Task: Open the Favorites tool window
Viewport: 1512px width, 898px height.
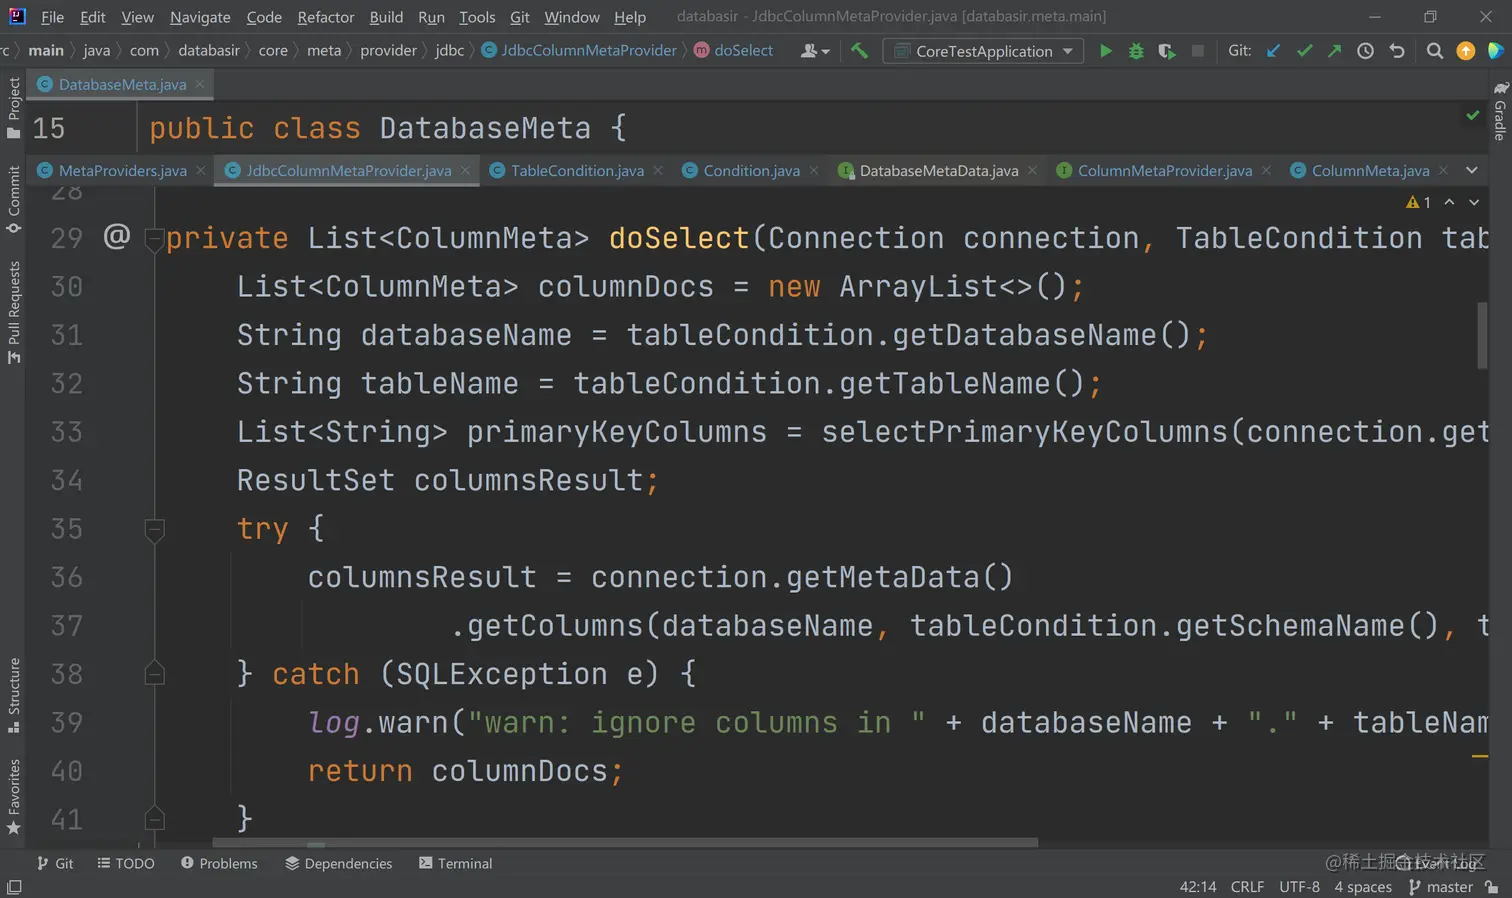Action: (x=14, y=797)
